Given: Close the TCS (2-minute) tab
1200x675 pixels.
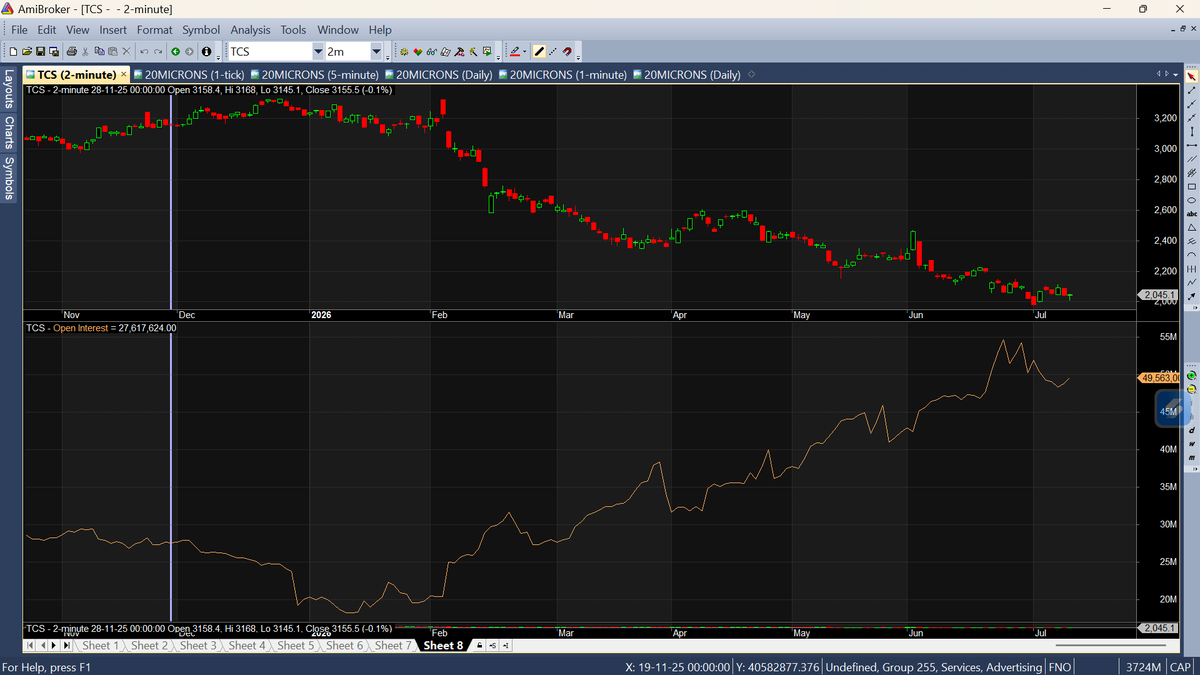Looking at the screenshot, I should coord(123,75).
